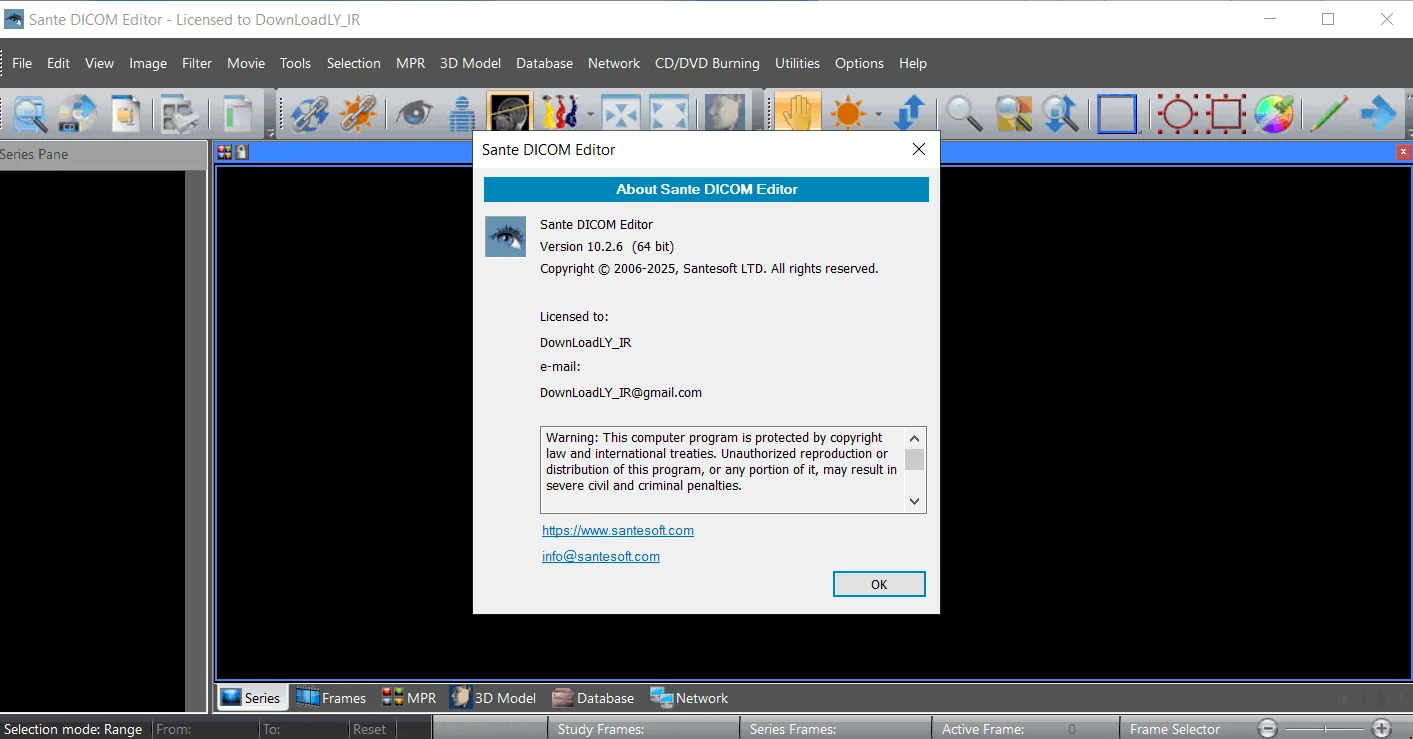Open the MPR menu
The image size is (1413, 739).
pyautogui.click(x=410, y=63)
